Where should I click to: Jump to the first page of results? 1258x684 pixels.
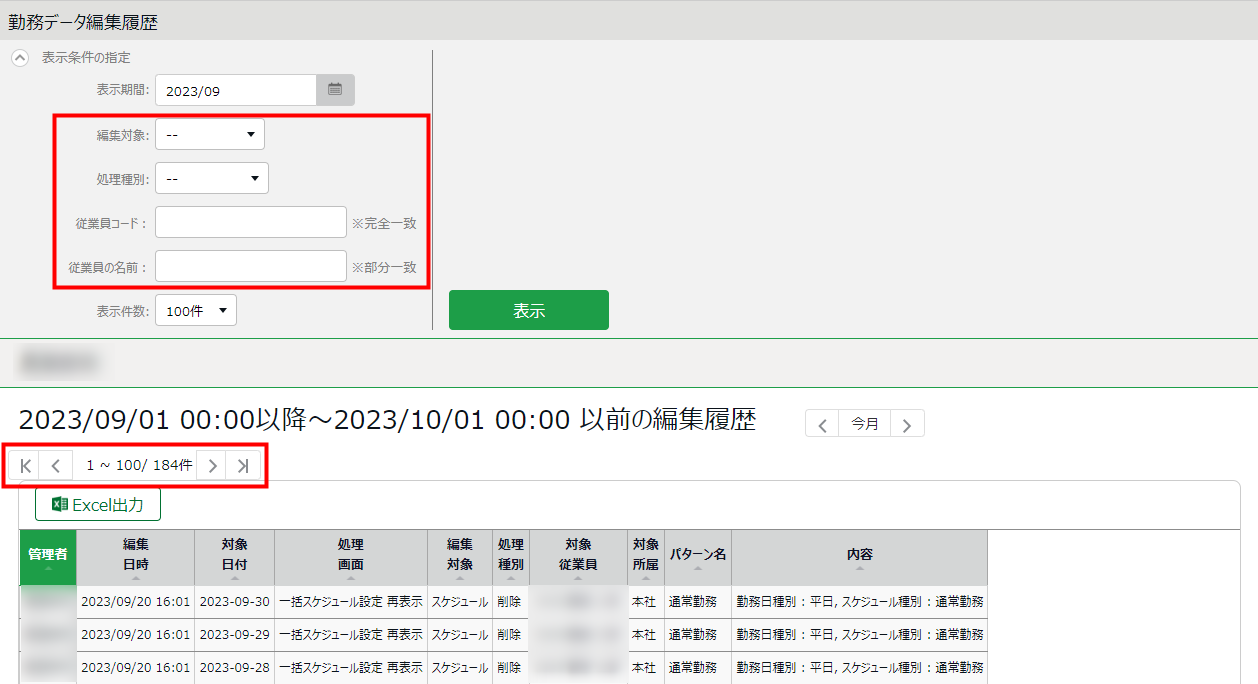pos(26,465)
